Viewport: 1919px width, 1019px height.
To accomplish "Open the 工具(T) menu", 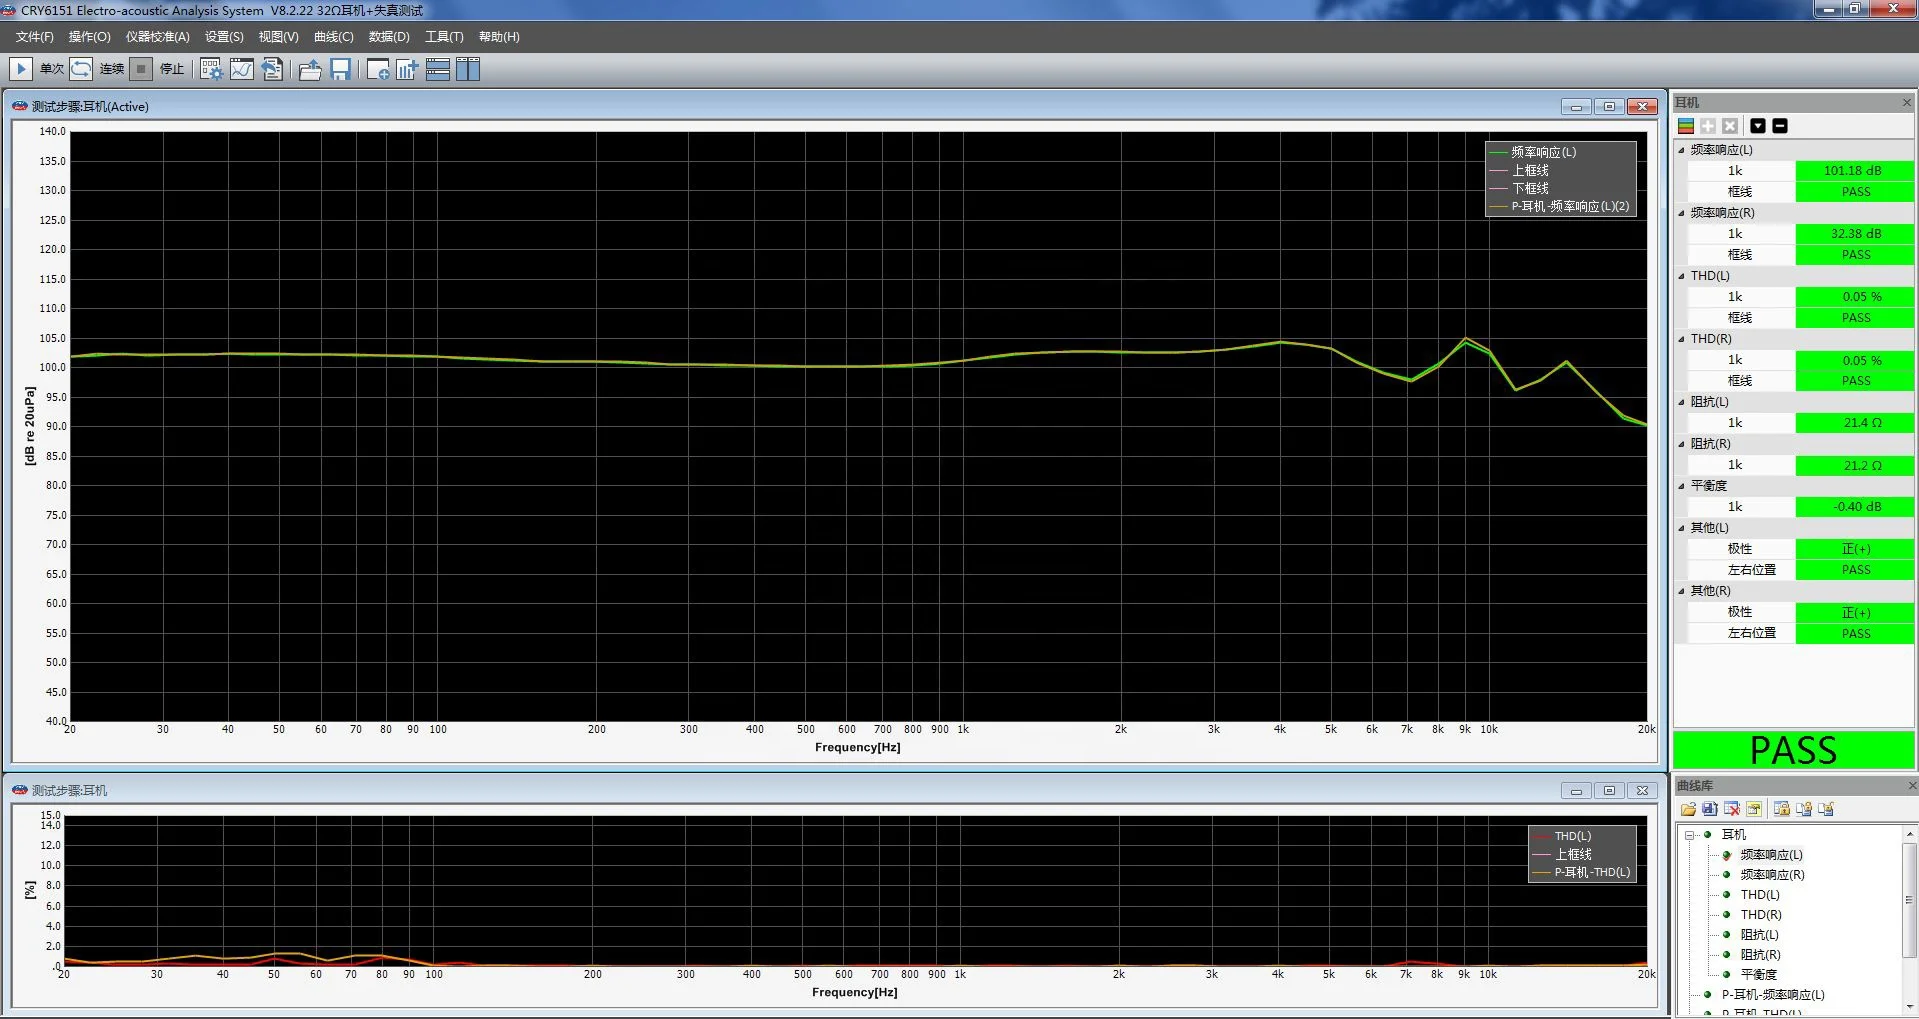I will pos(444,37).
